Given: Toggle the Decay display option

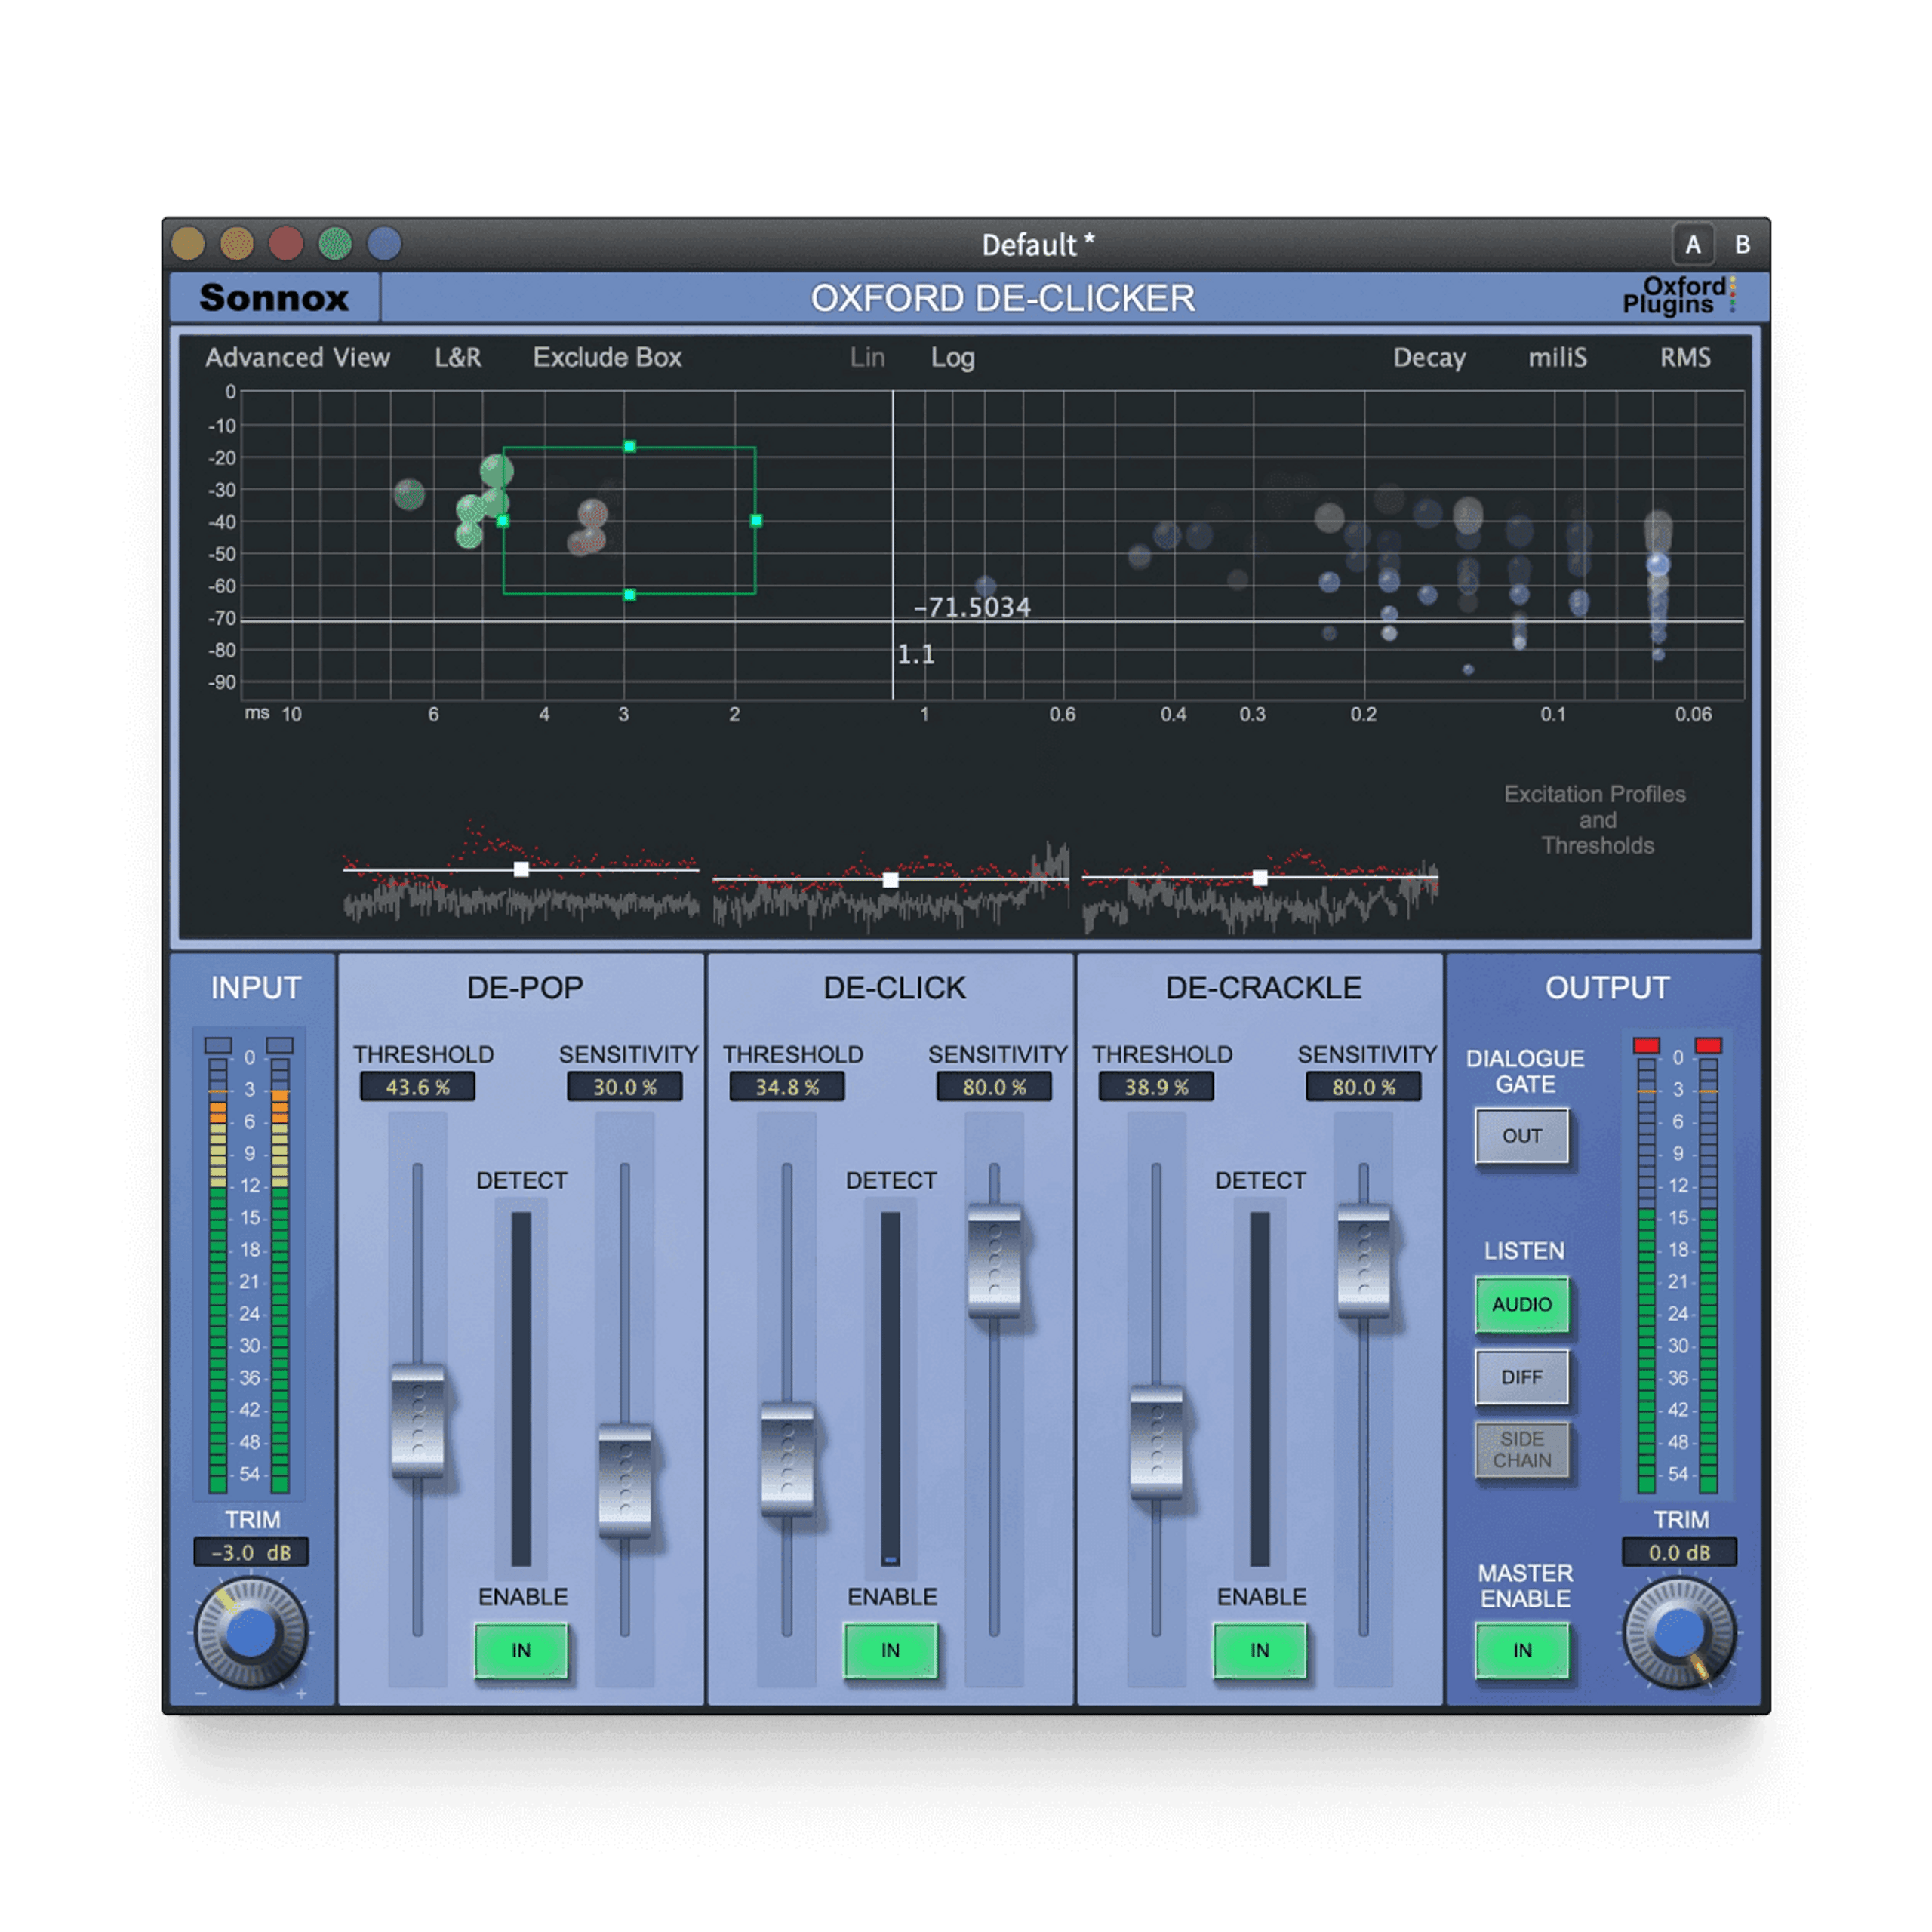Looking at the screenshot, I should (1429, 358).
